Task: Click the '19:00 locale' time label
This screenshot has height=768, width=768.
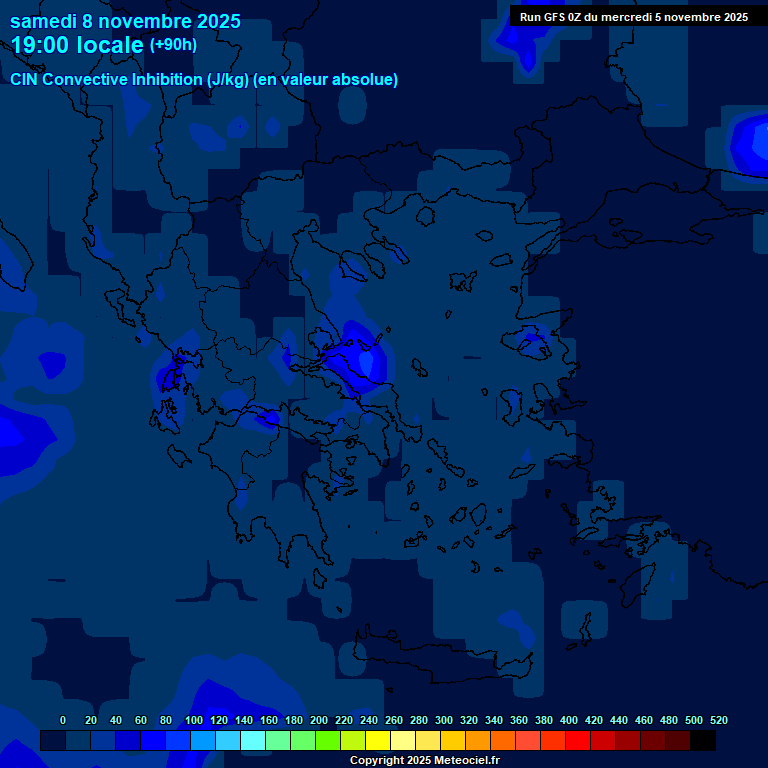Action: [78, 45]
